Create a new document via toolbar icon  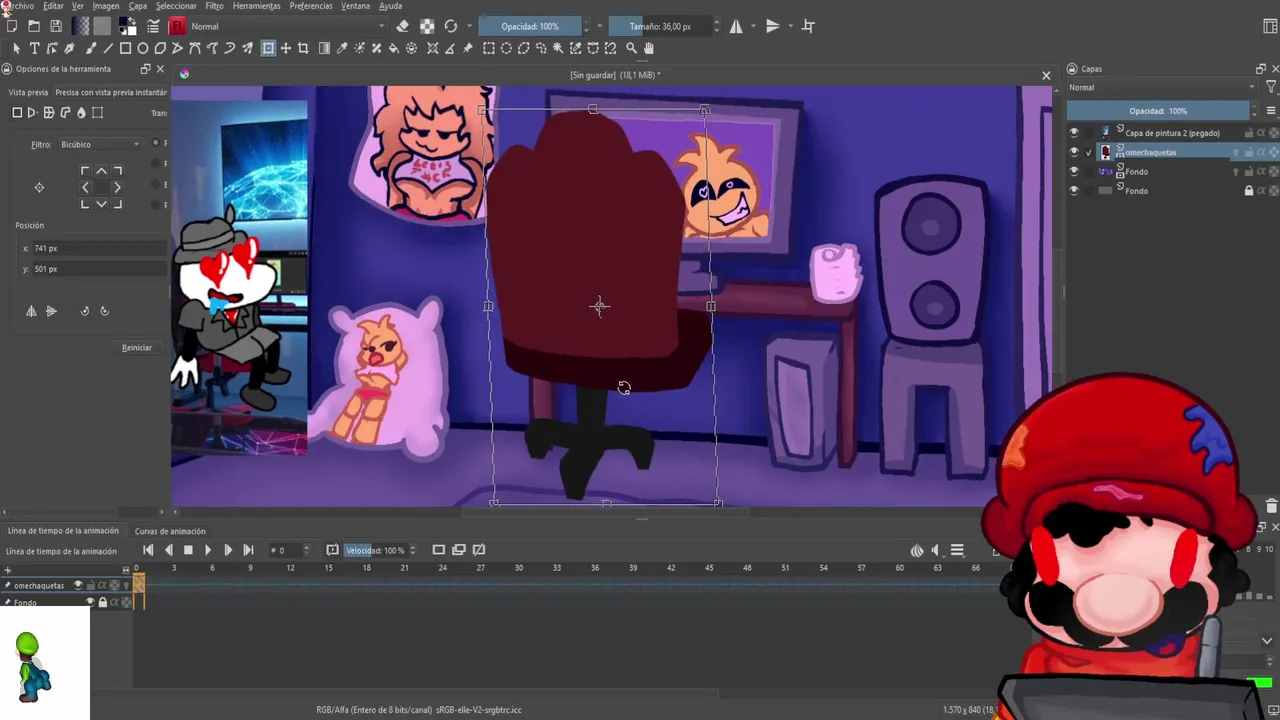pyautogui.click(x=12, y=26)
